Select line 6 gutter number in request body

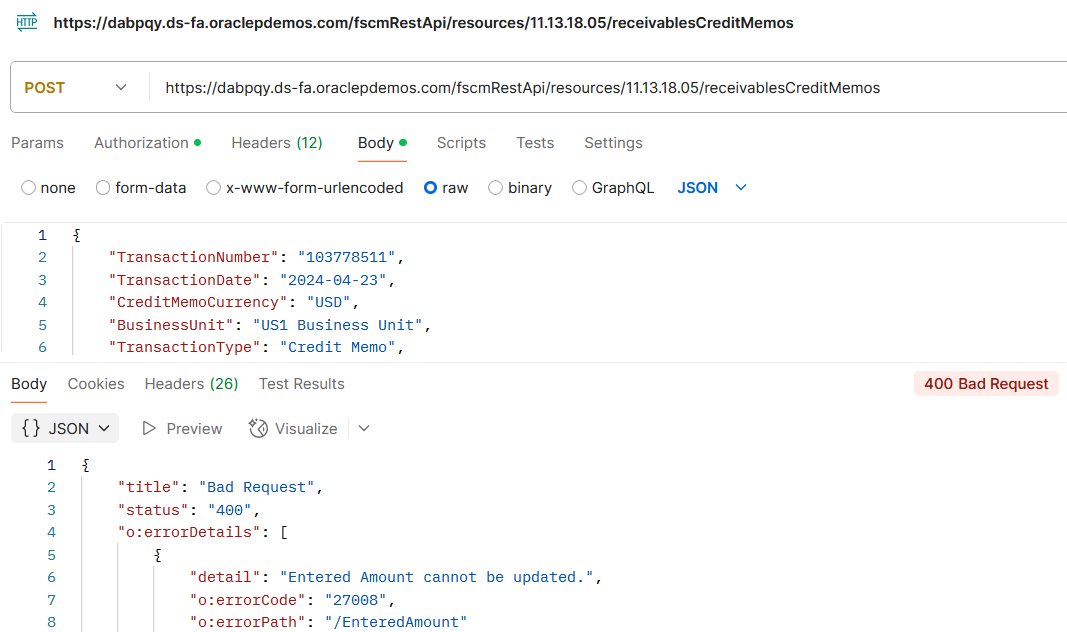[42, 347]
